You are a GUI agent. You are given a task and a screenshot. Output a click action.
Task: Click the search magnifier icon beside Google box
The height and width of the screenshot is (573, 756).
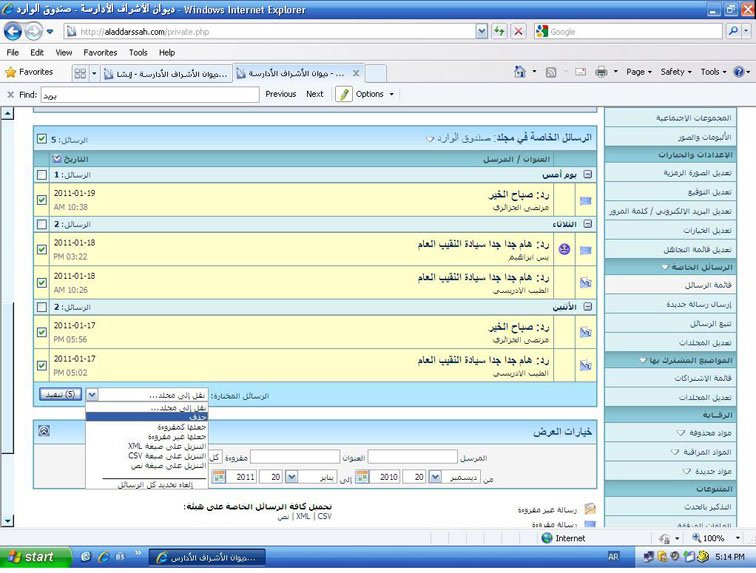tap(733, 31)
